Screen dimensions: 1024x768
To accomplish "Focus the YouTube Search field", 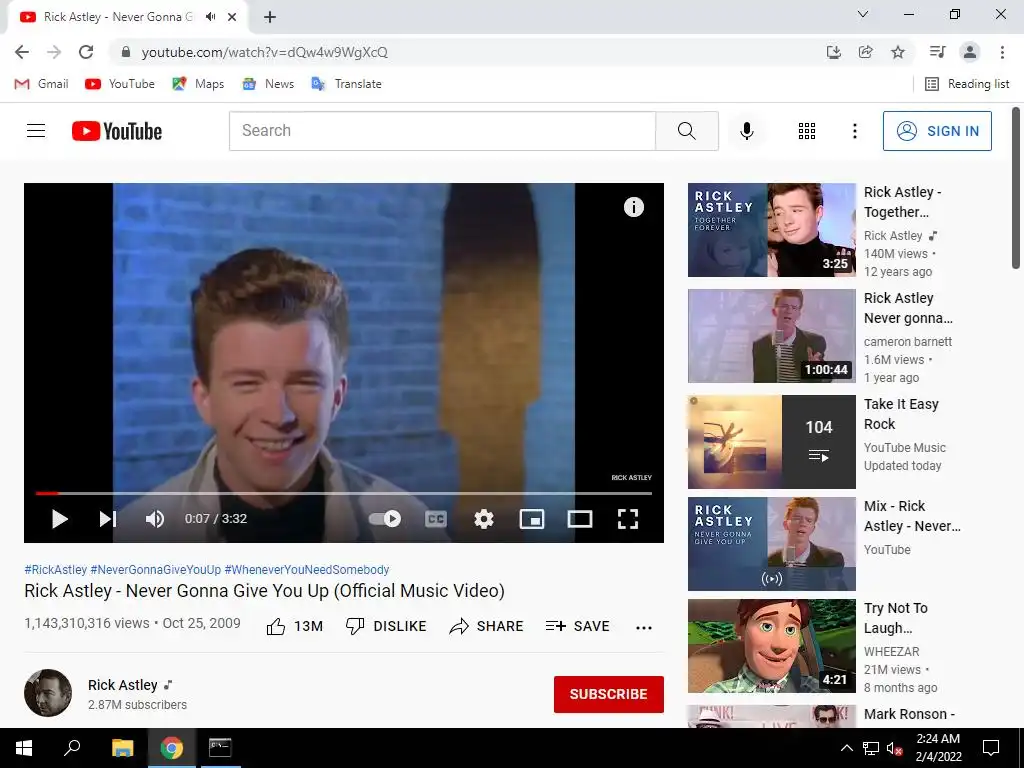I will (442, 131).
